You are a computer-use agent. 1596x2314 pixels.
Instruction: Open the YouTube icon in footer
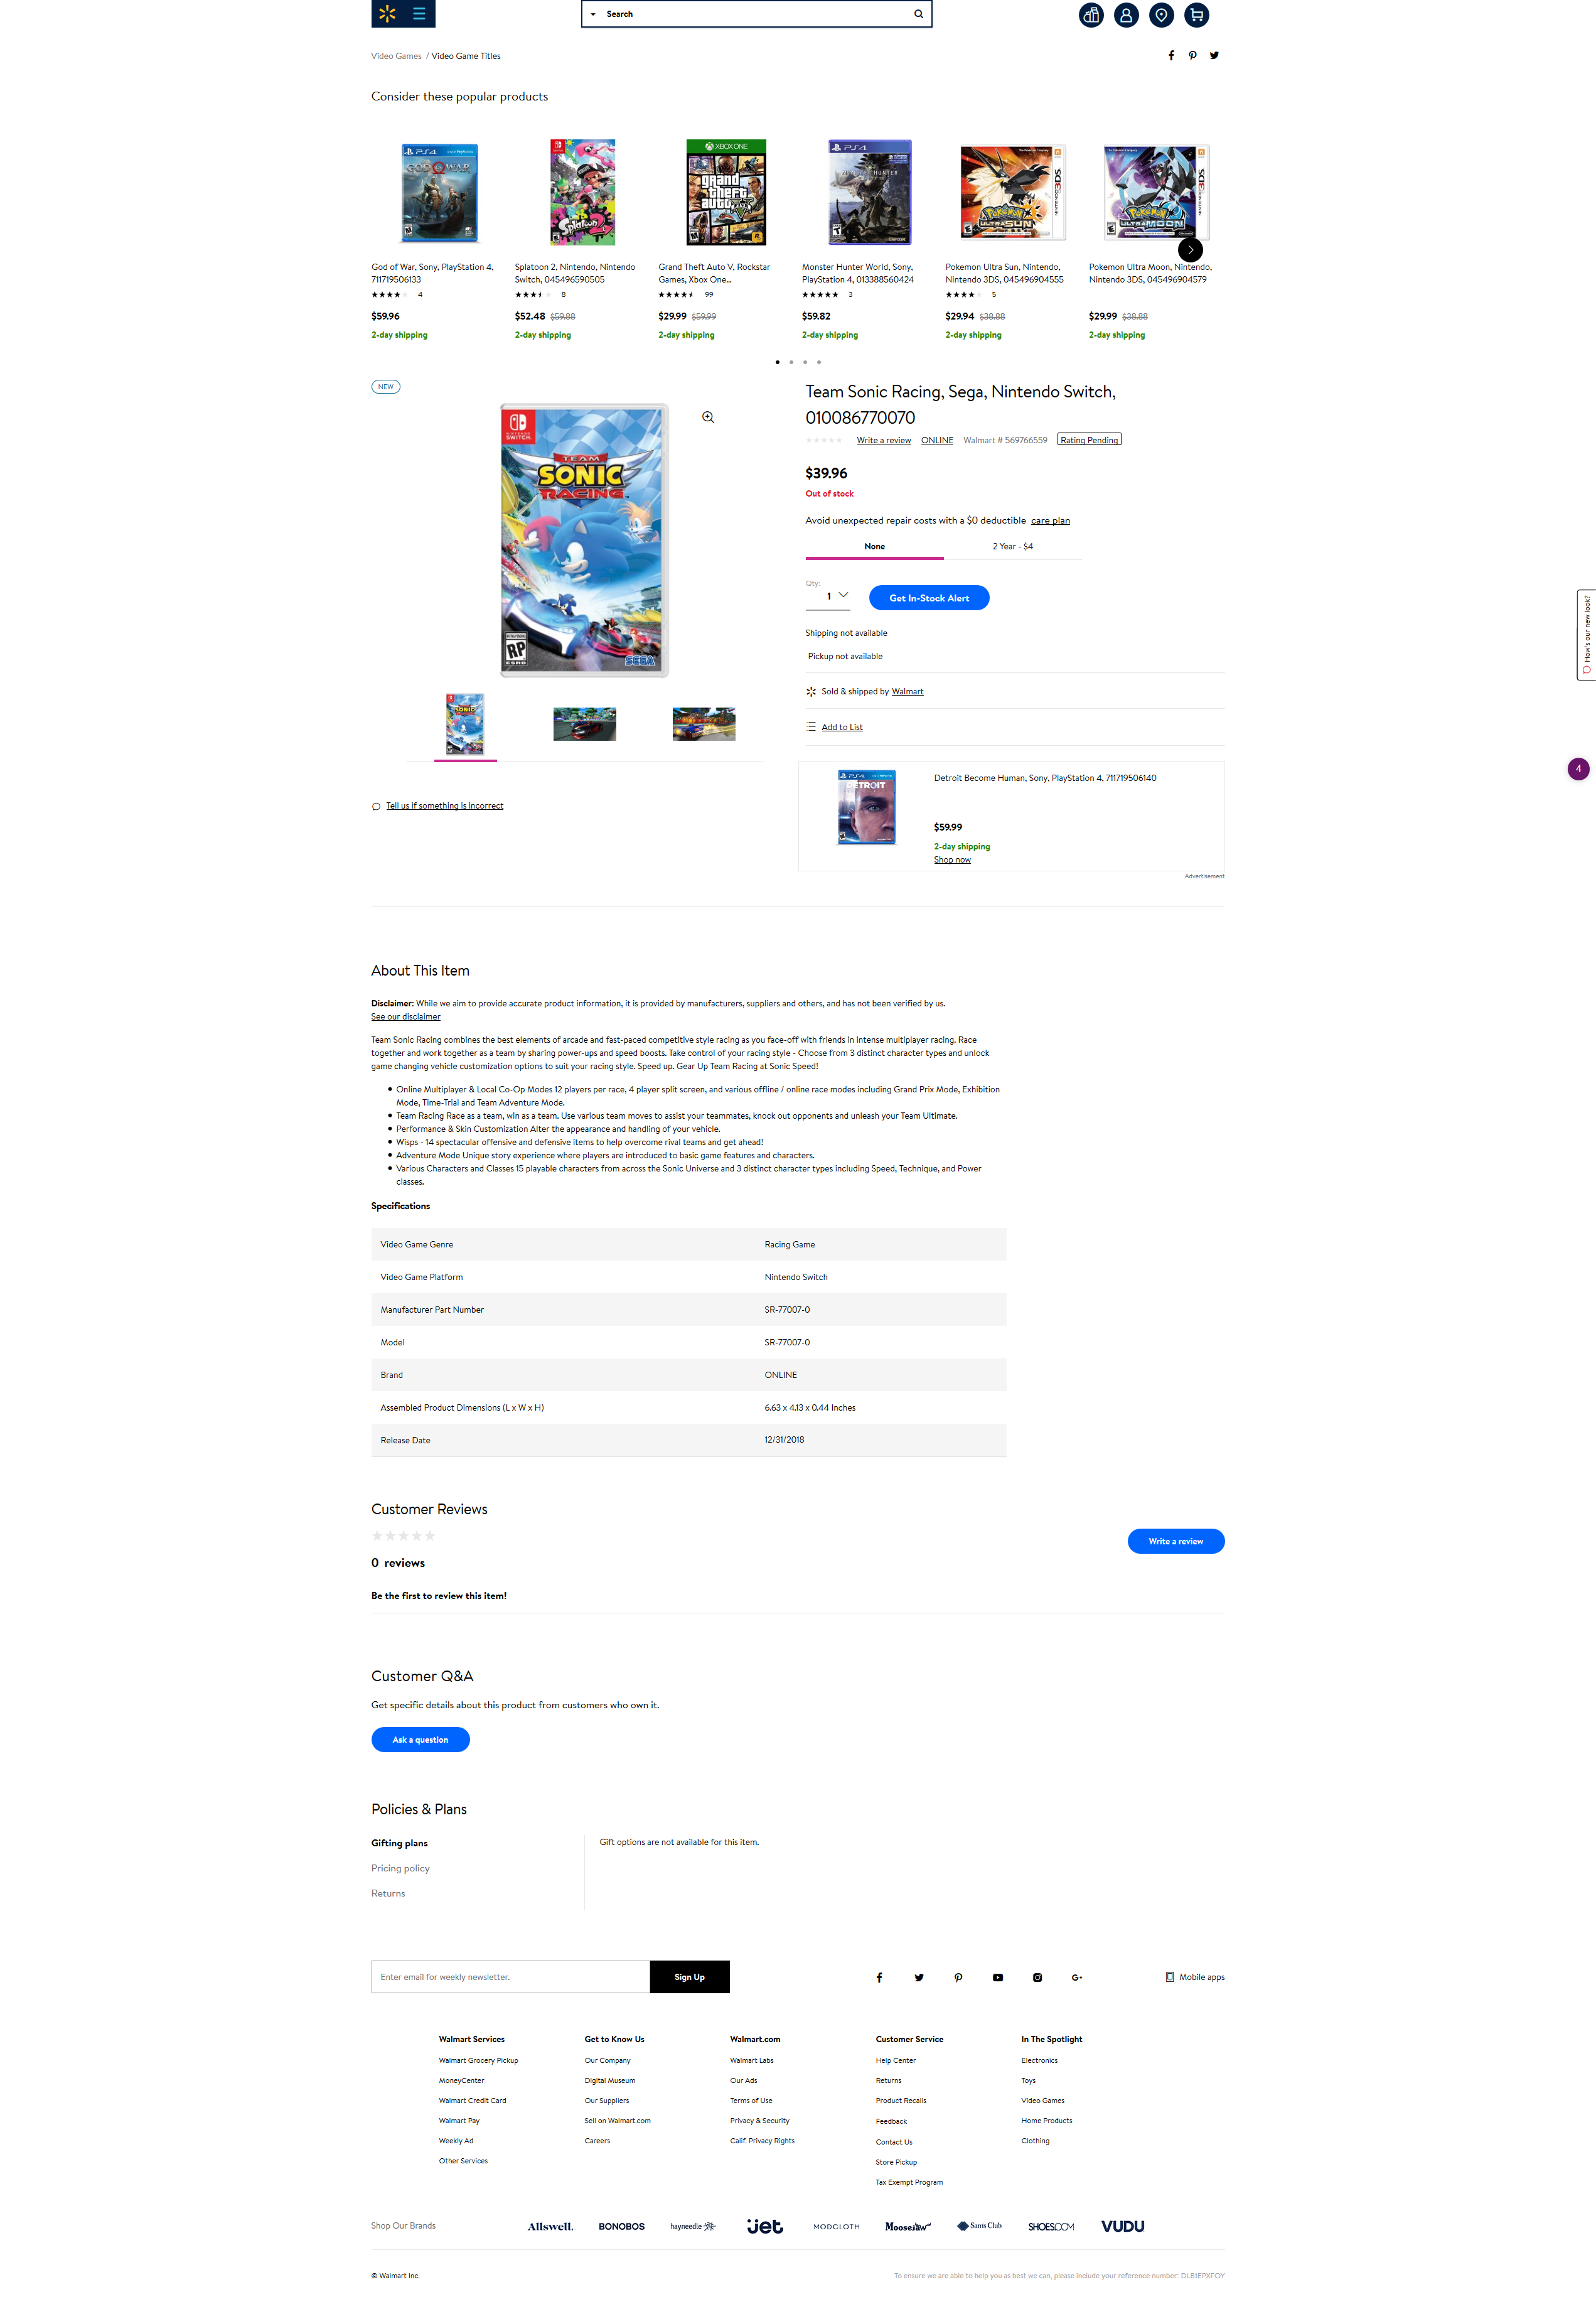pyautogui.click(x=997, y=1977)
